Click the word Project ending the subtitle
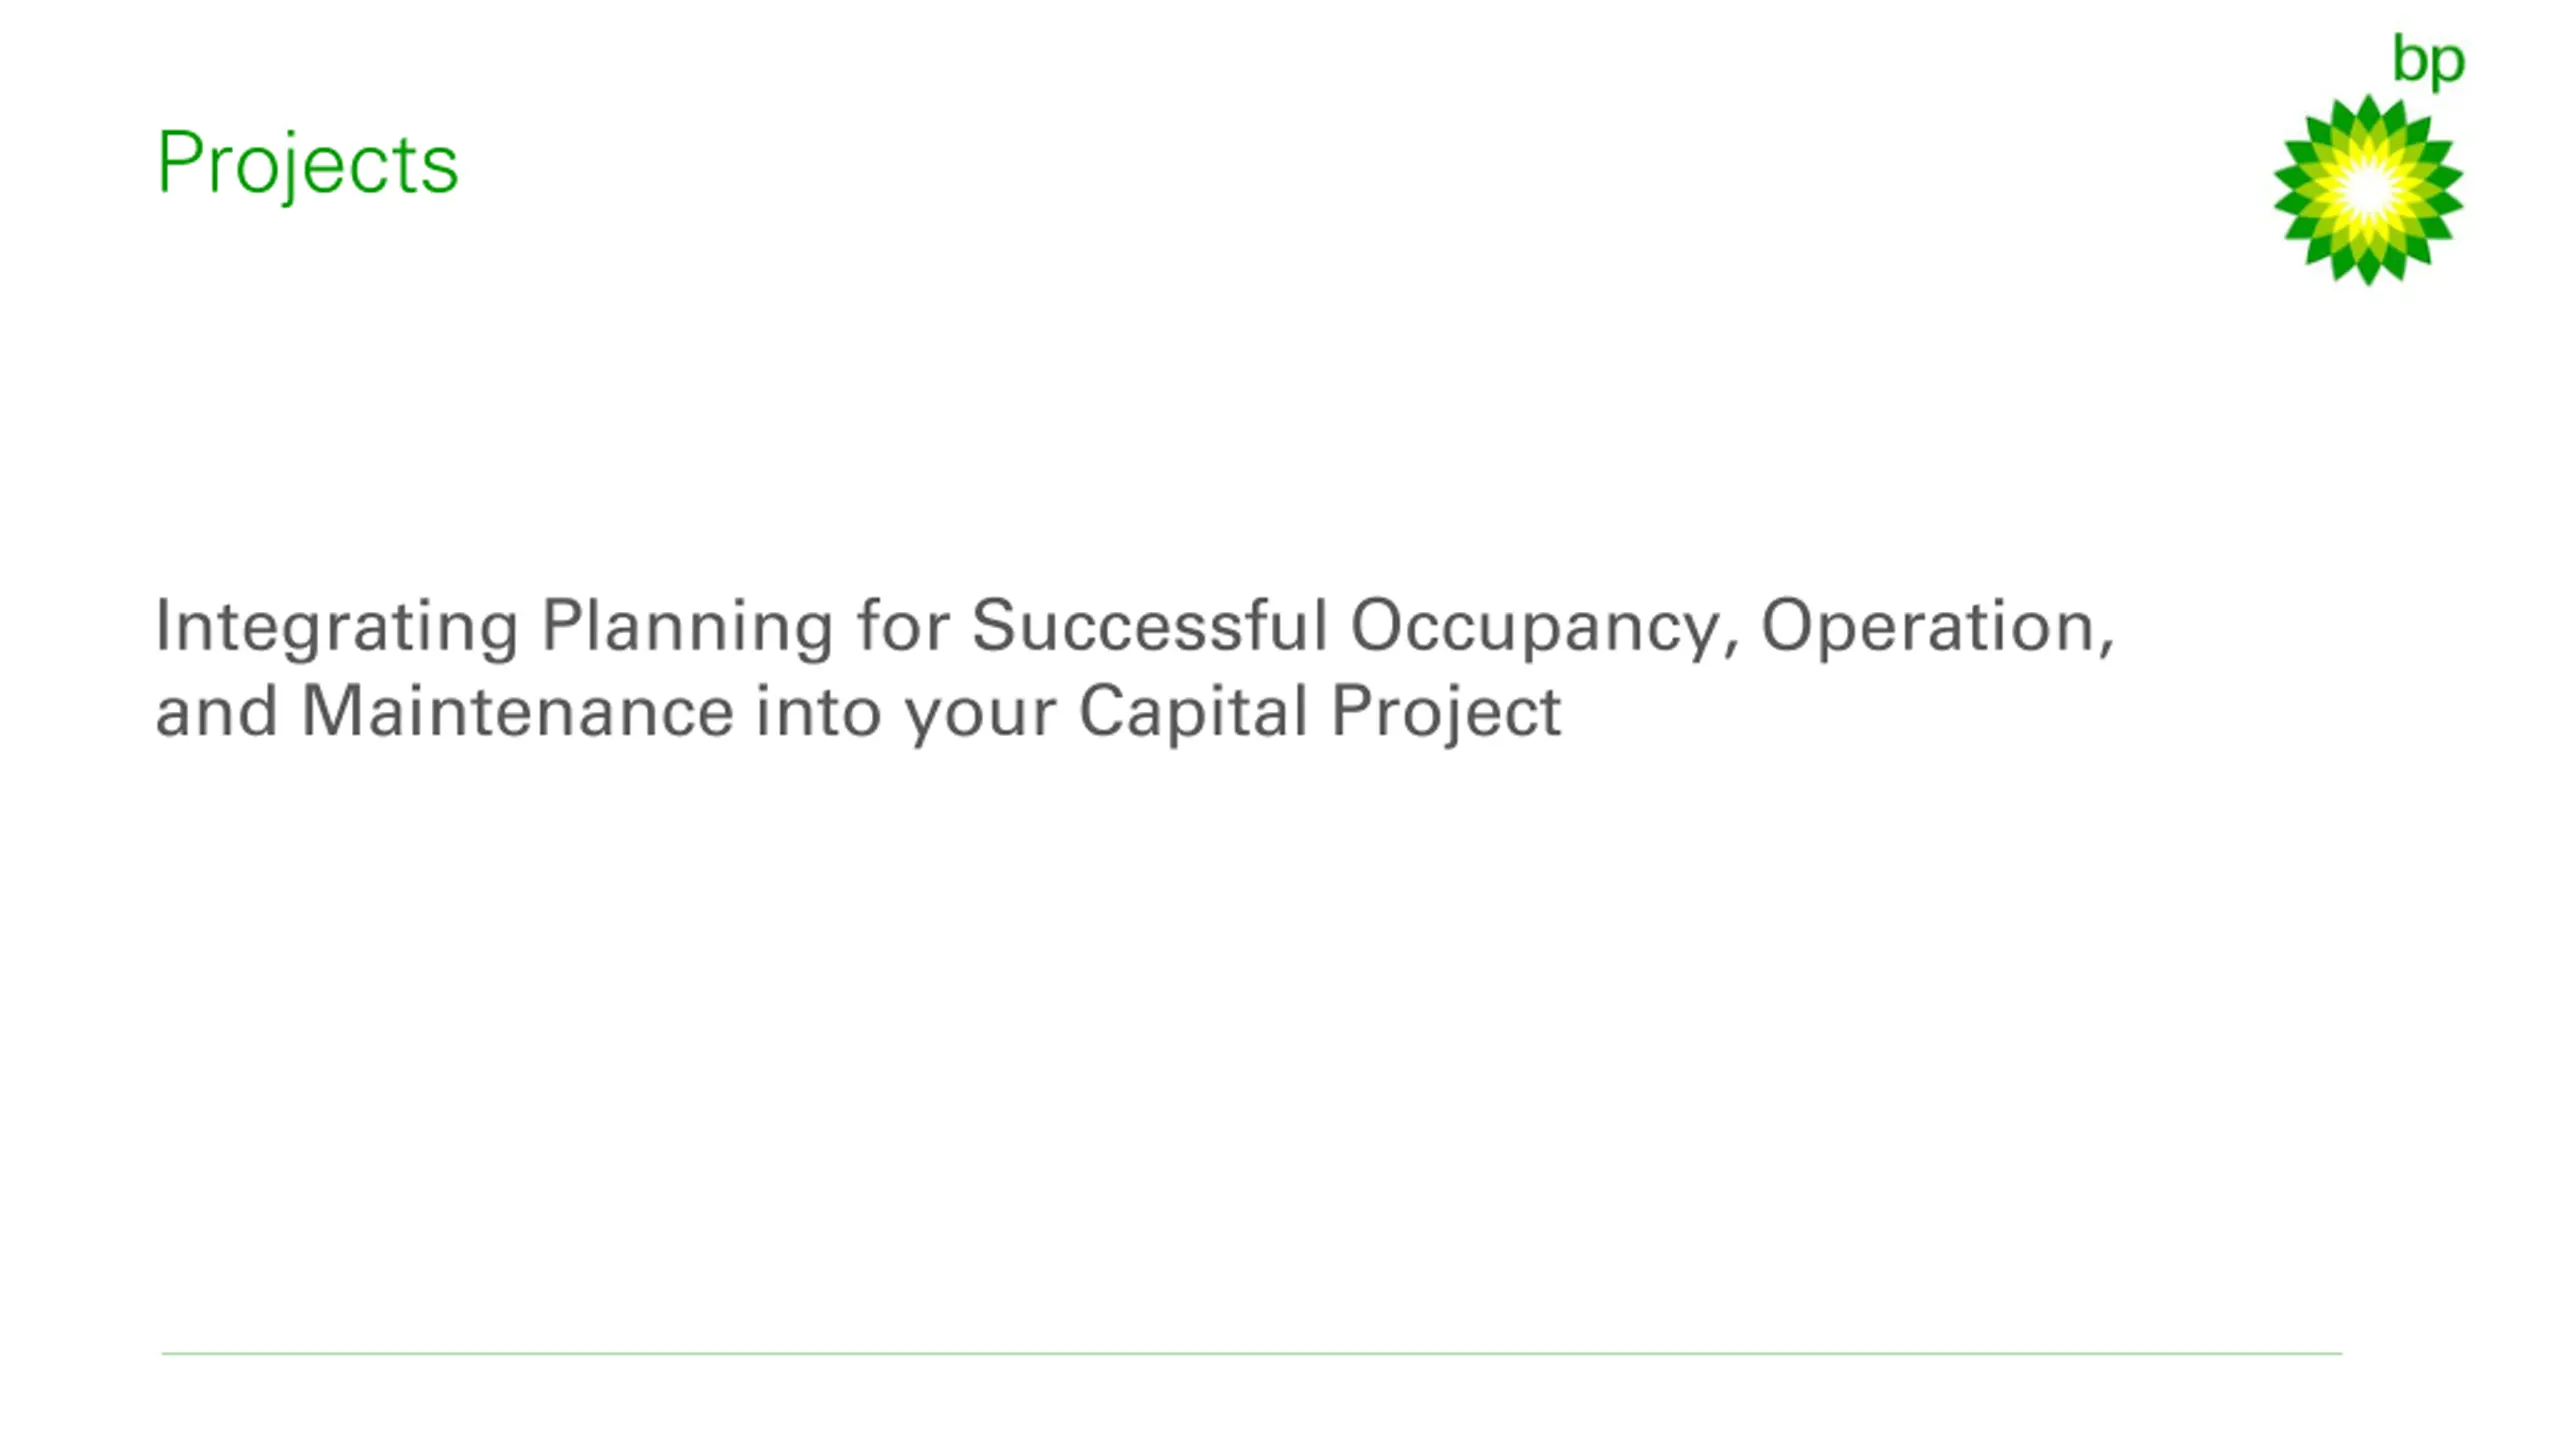The width and height of the screenshot is (2560, 1440). [x=1446, y=714]
